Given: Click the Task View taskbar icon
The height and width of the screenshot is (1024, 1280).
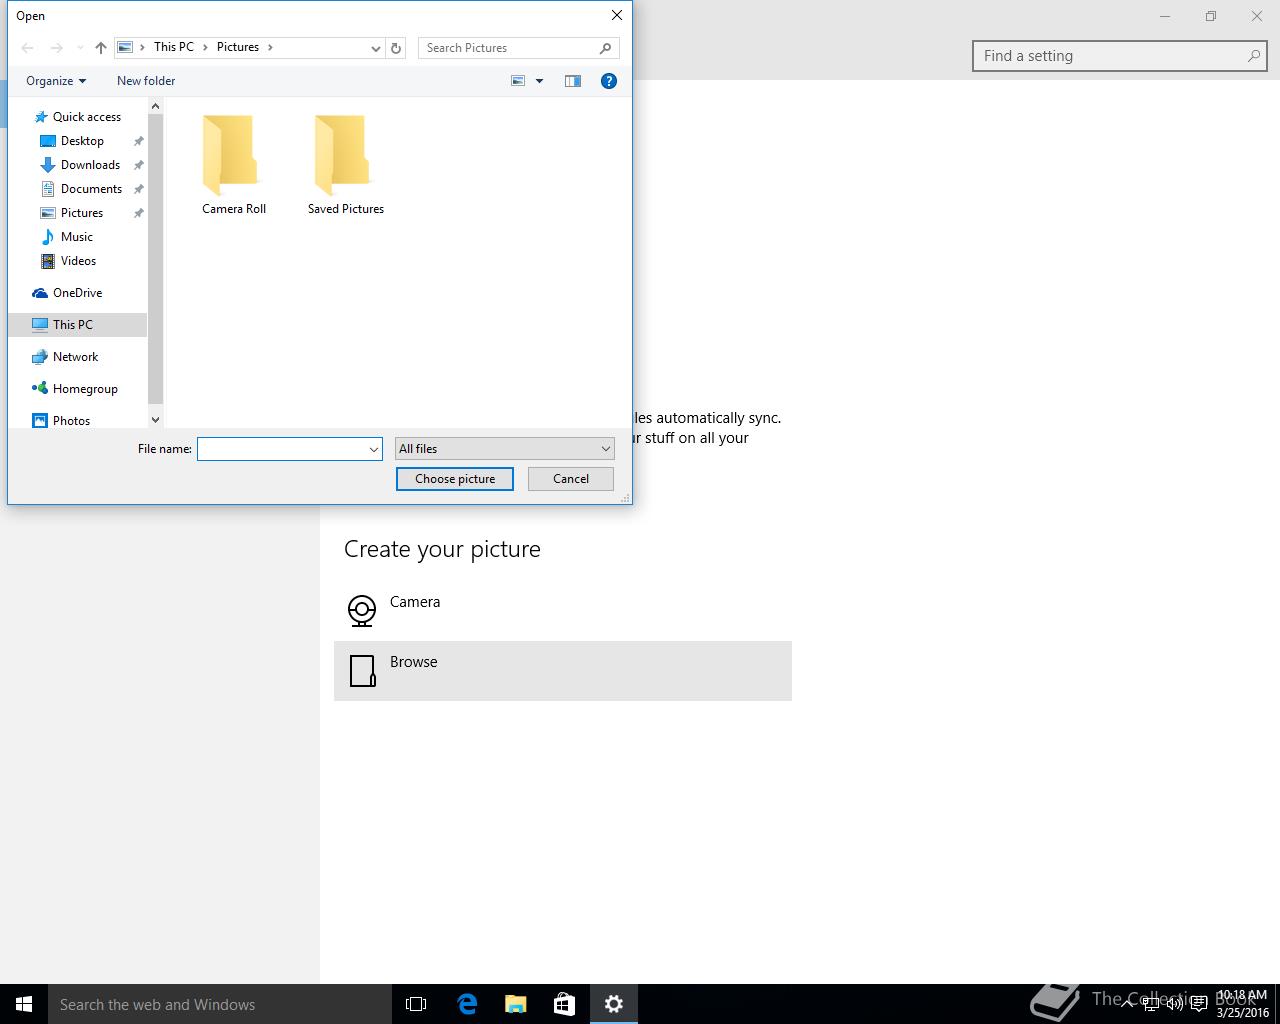Looking at the screenshot, I should pos(416,1004).
